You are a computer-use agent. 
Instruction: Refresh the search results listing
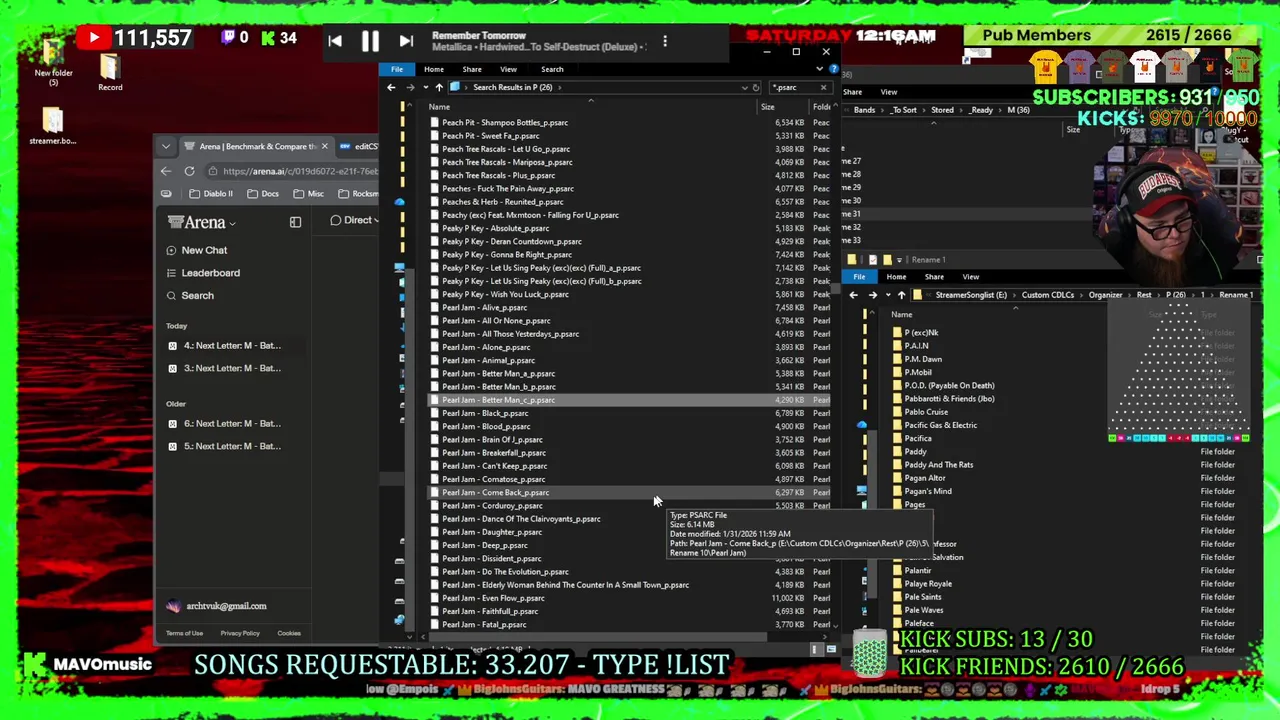756,87
